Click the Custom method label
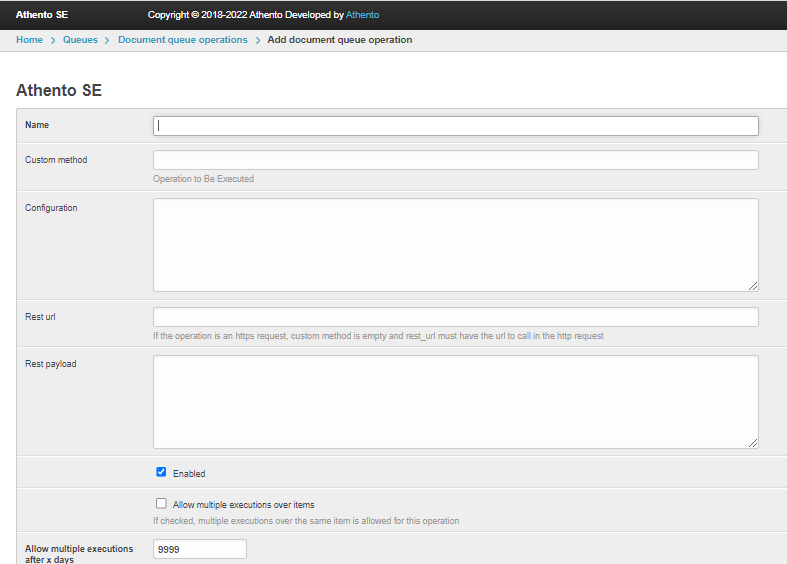Image resolution: width=787 pixels, height=564 pixels. point(56,160)
